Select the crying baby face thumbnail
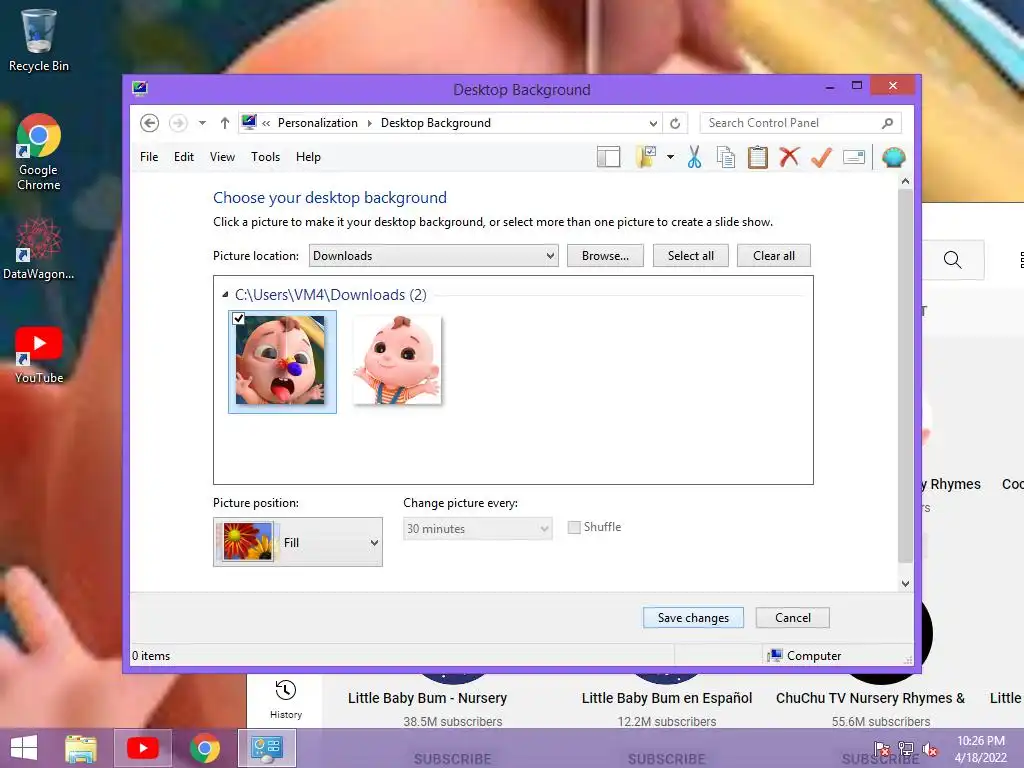The width and height of the screenshot is (1024, 768). point(282,362)
